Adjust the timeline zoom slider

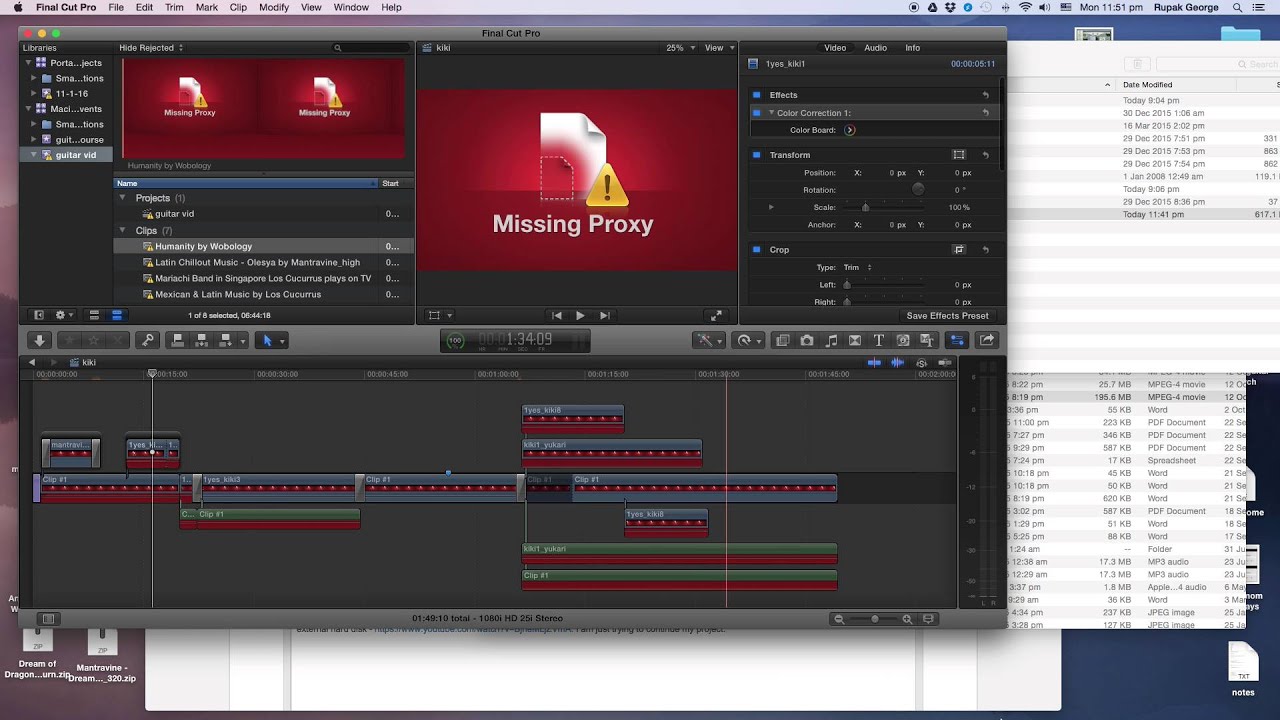875,619
